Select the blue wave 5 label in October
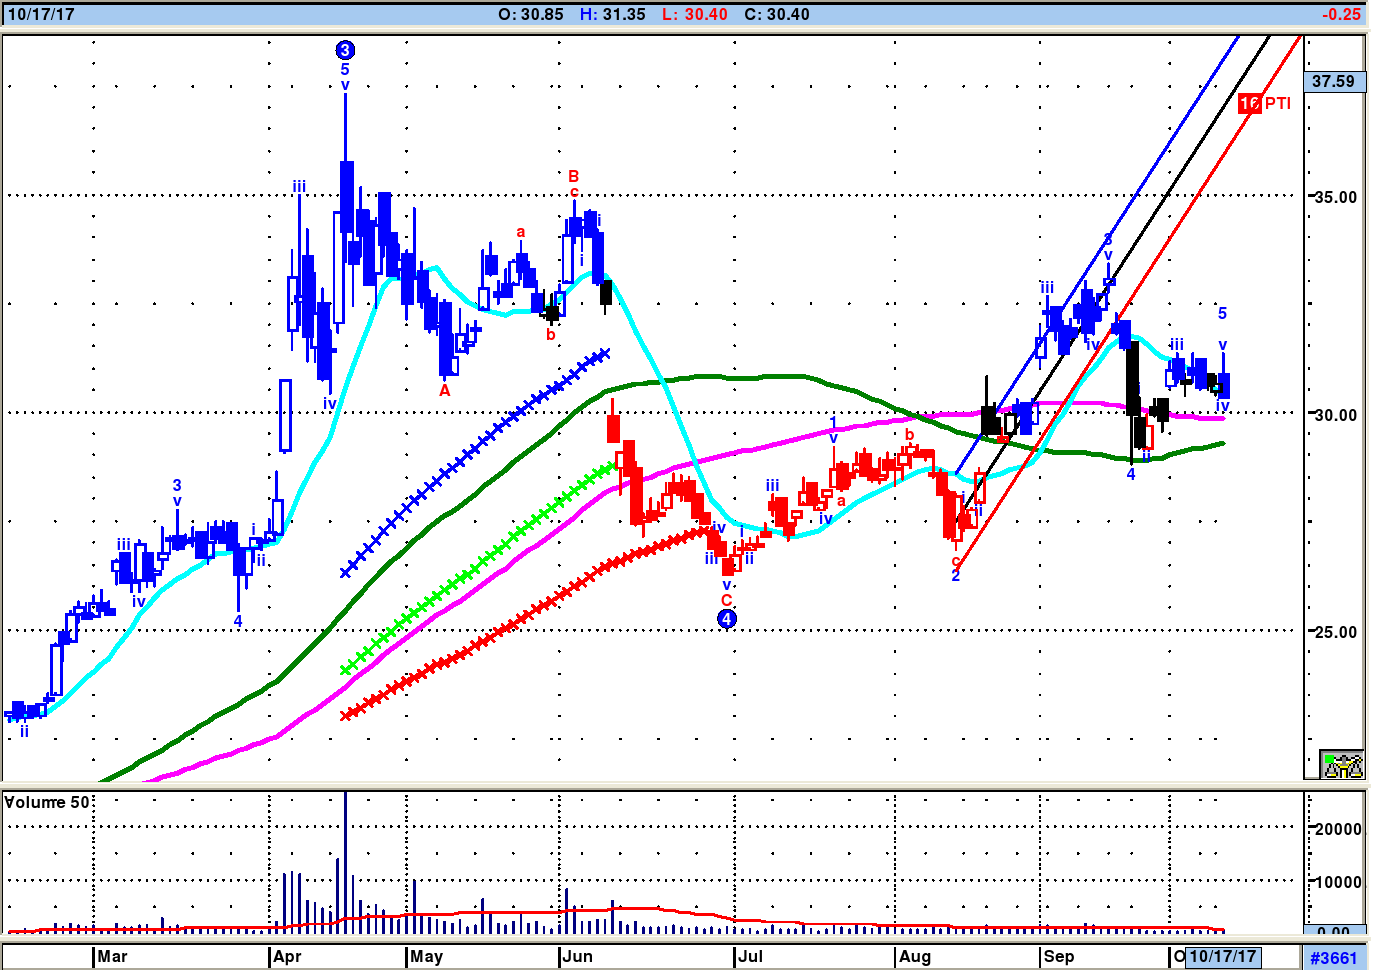 pyautogui.click(x=1222, y=314)
